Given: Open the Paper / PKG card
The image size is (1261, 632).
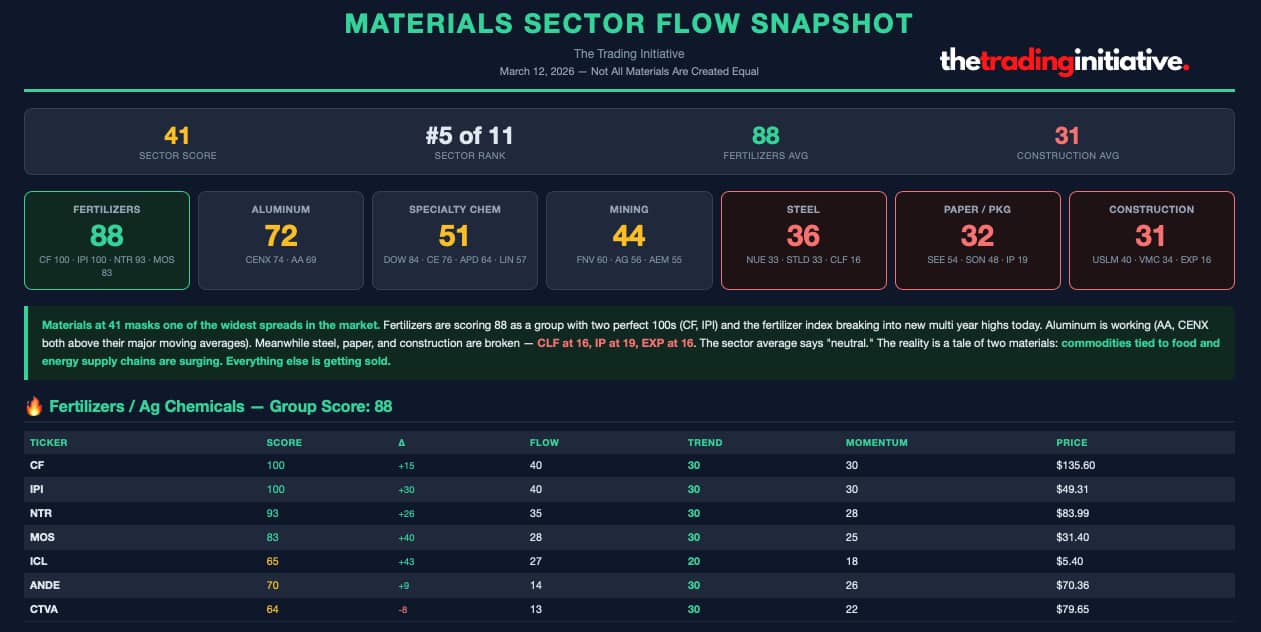Looking at the screenshot, I should point(977,240).
